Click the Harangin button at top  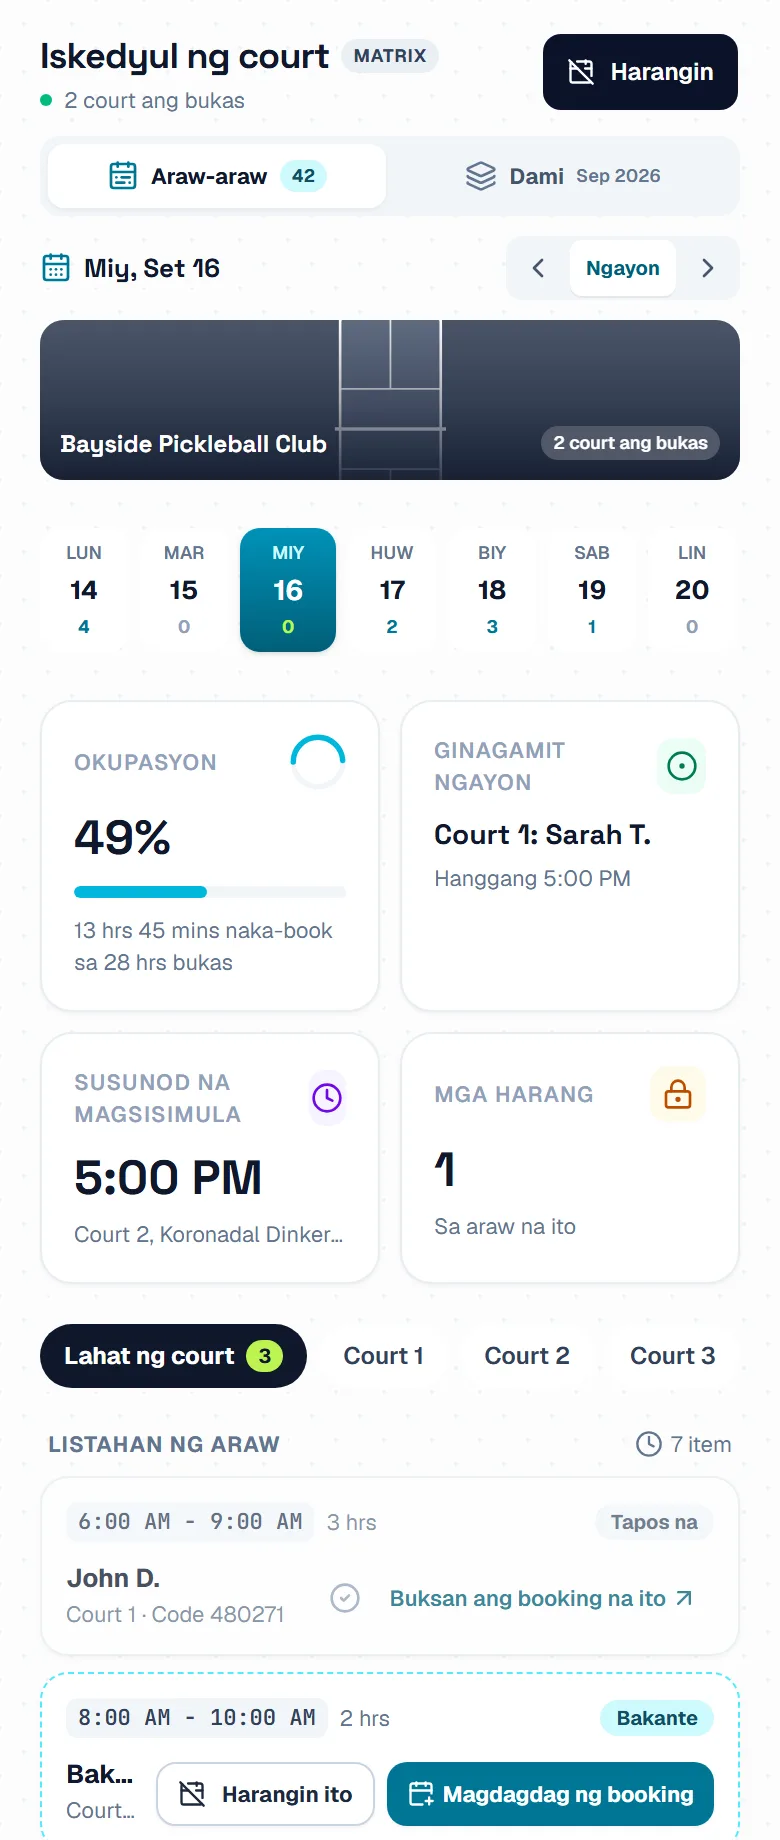pyautogui.click(x=640, y=72)
